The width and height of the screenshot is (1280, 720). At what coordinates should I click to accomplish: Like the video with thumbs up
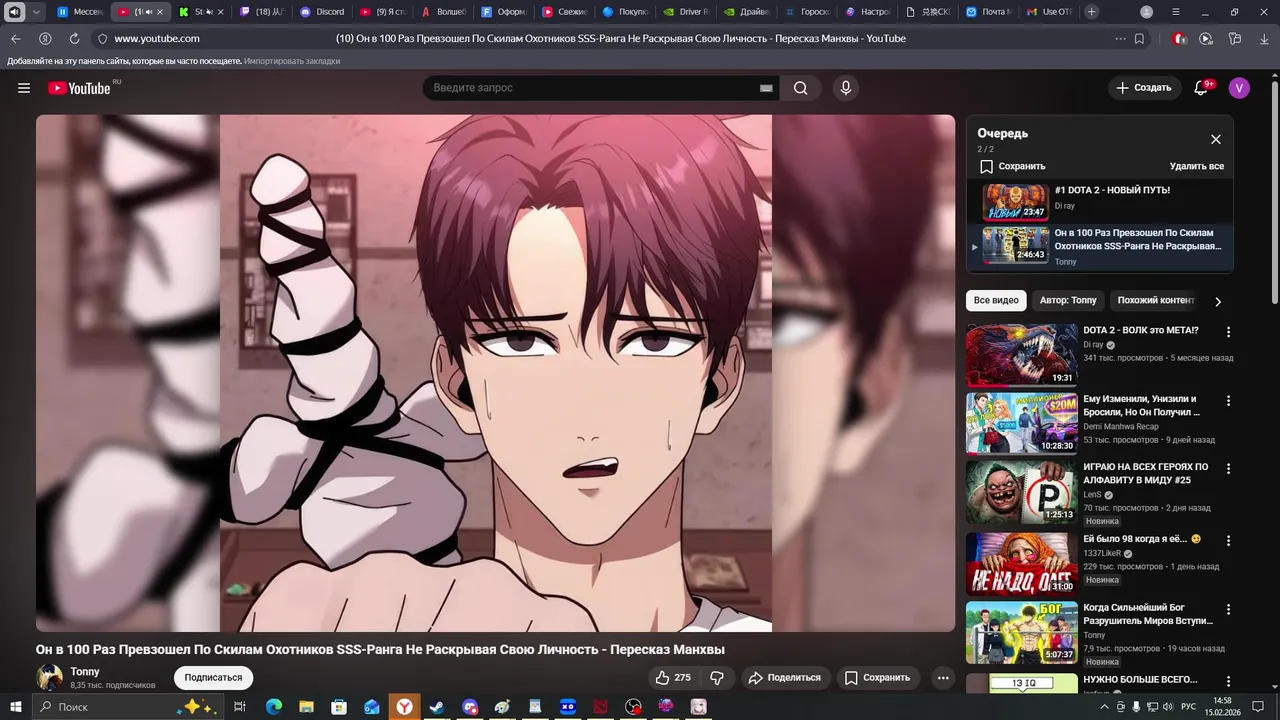point(673,678)
